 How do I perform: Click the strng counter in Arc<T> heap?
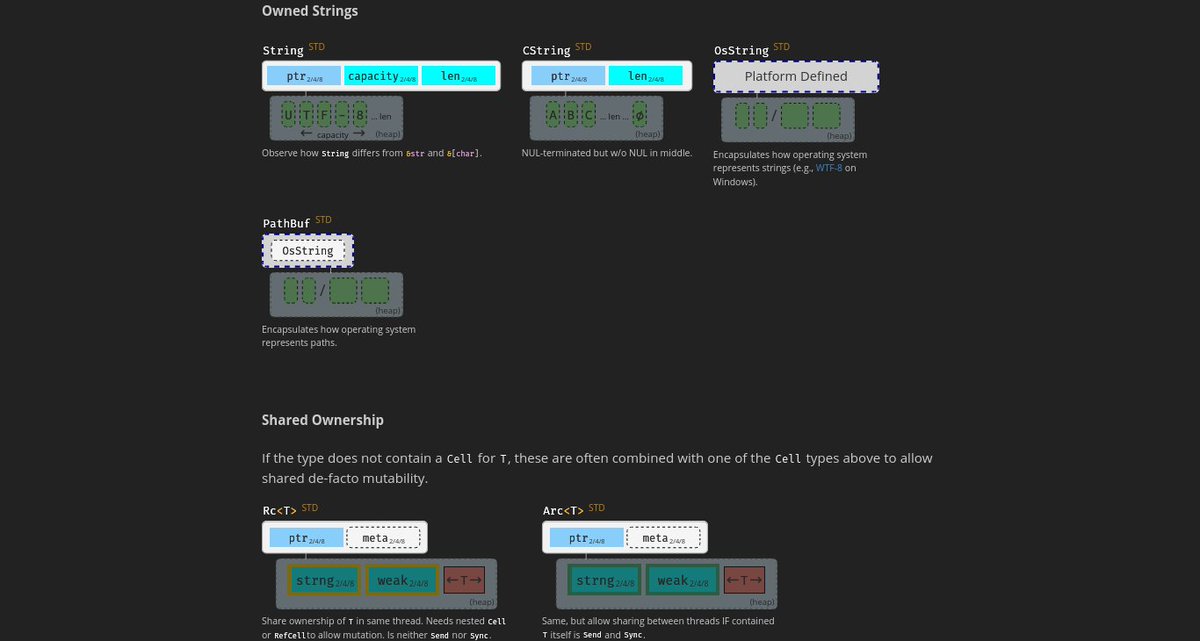click(x=605, y=580)
